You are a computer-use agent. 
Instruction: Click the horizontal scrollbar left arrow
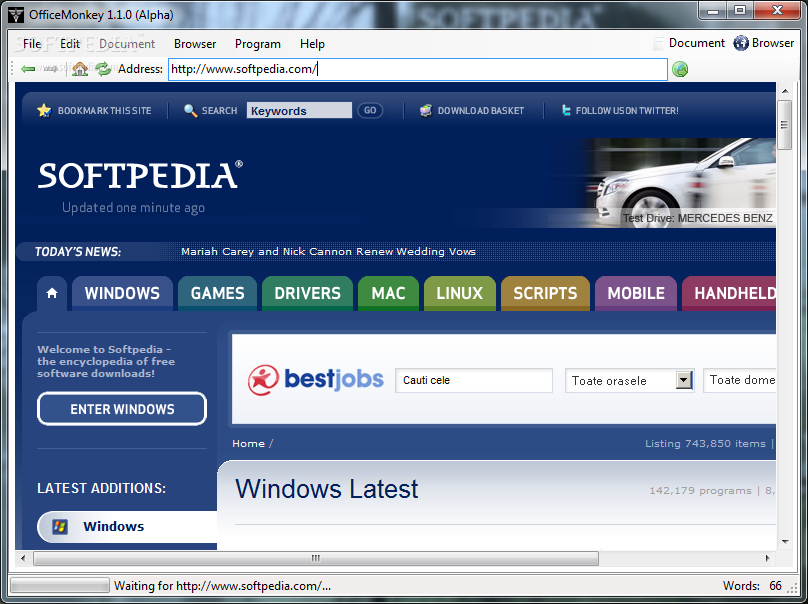[x=23, y=558]
